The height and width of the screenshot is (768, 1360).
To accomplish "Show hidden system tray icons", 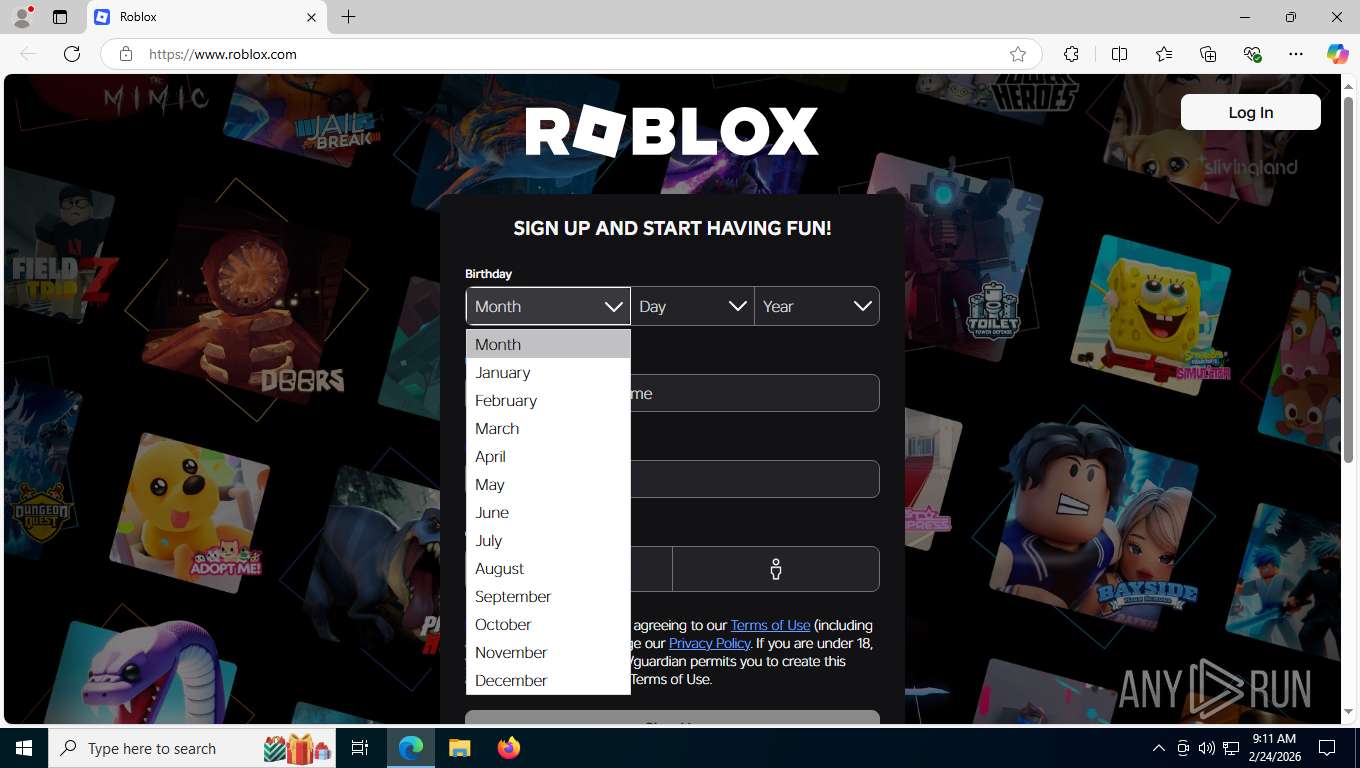I will (1158, 748).
